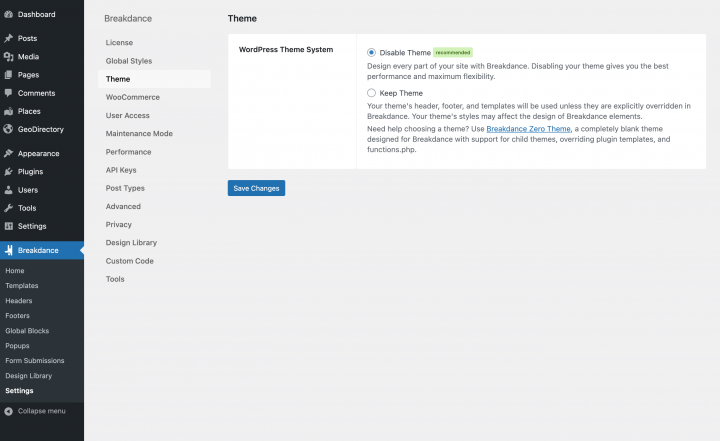Click the Appearance paintbrush icon

point(9,154)
